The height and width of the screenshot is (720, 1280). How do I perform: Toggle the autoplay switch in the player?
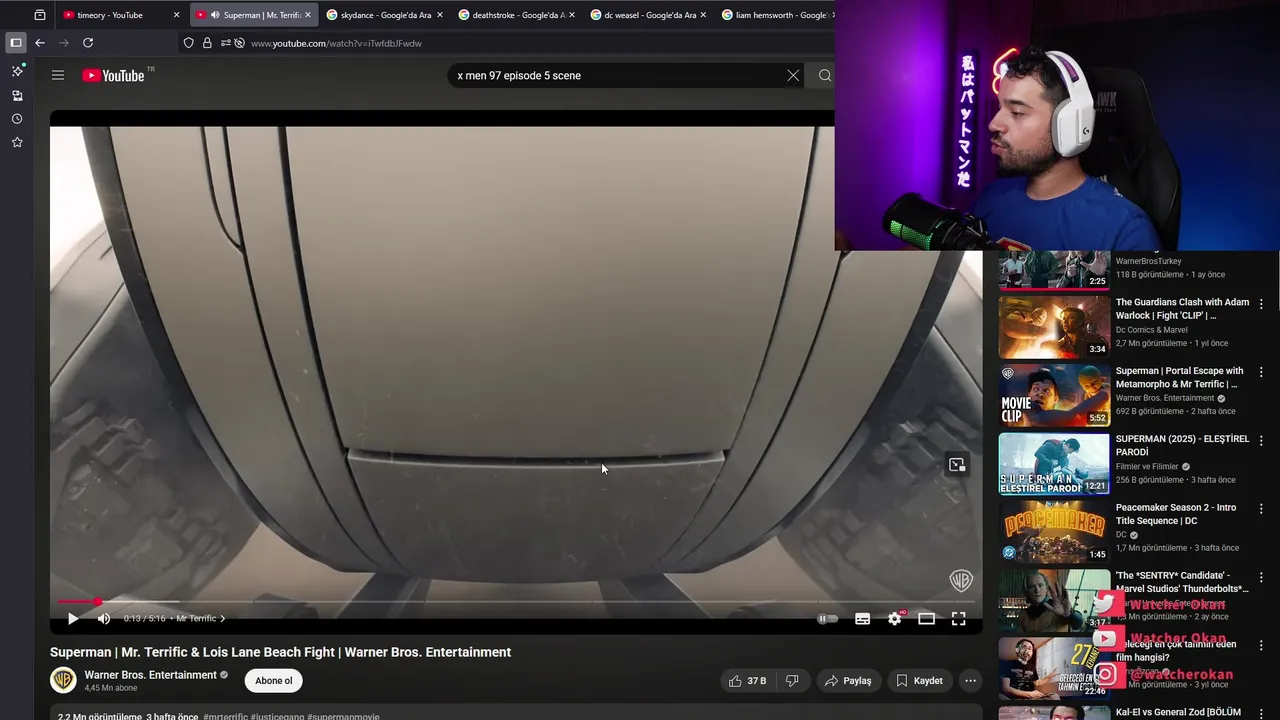pyautogui.click(x=827, y=619)
